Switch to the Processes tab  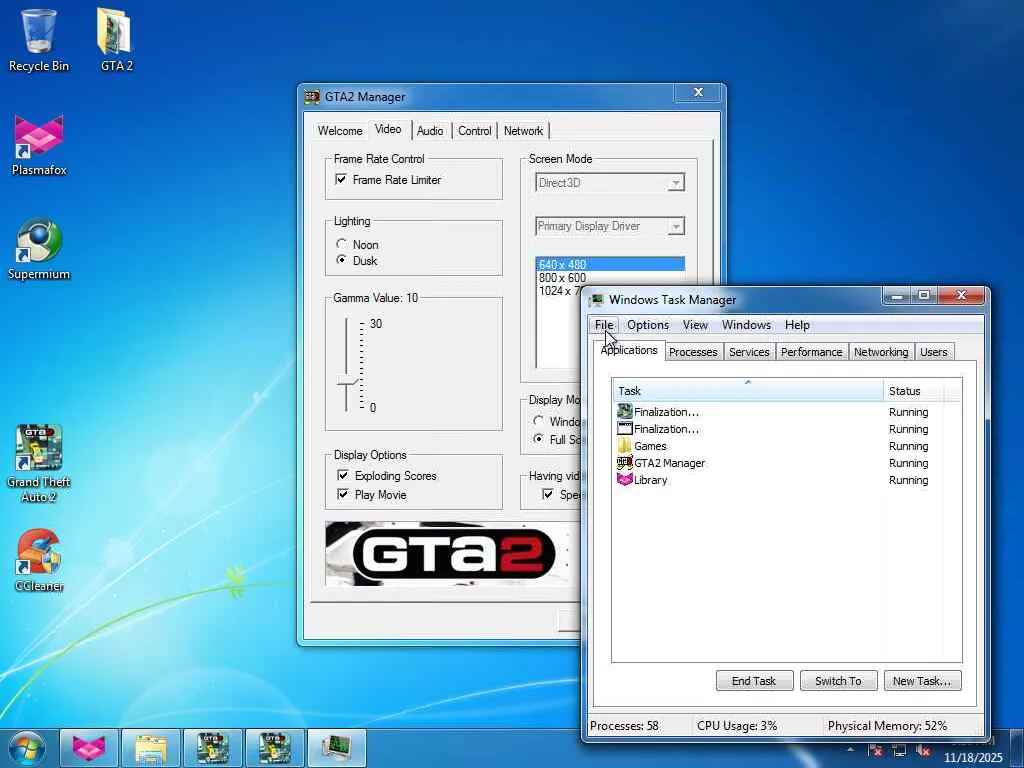tap(693, 352)
